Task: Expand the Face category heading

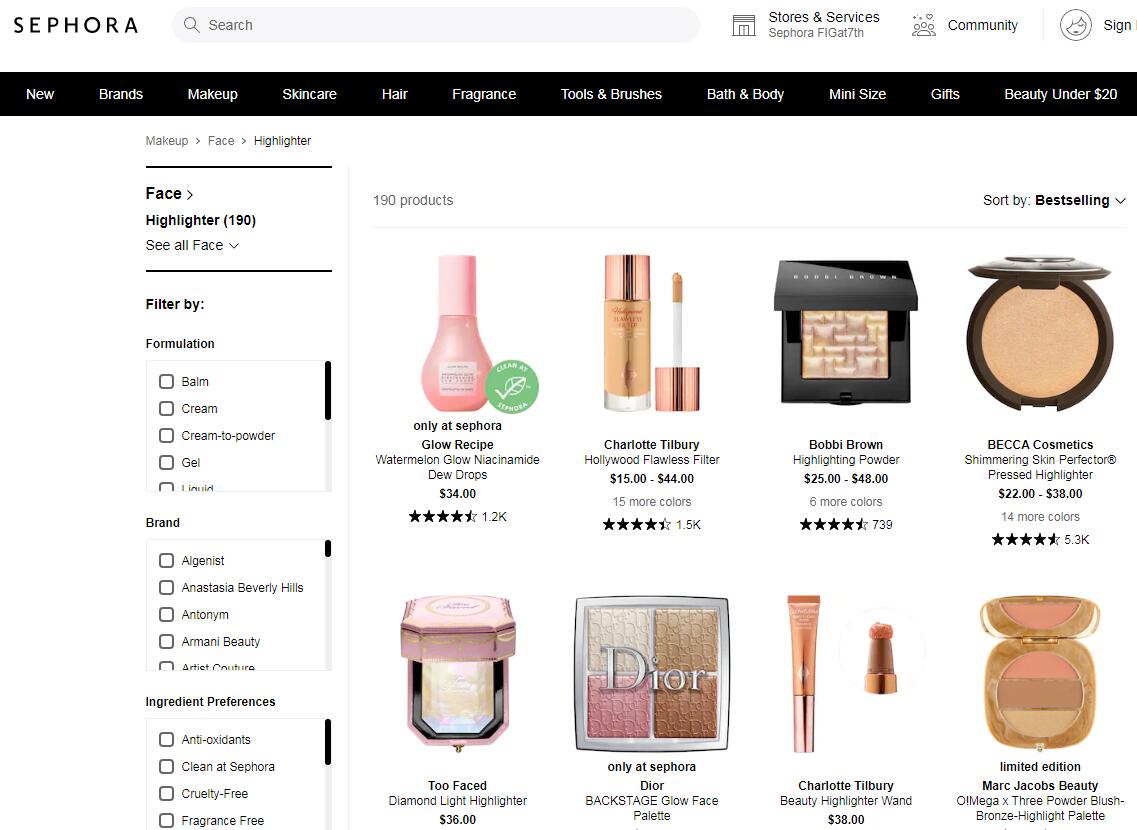Action: tap(169, 194)
